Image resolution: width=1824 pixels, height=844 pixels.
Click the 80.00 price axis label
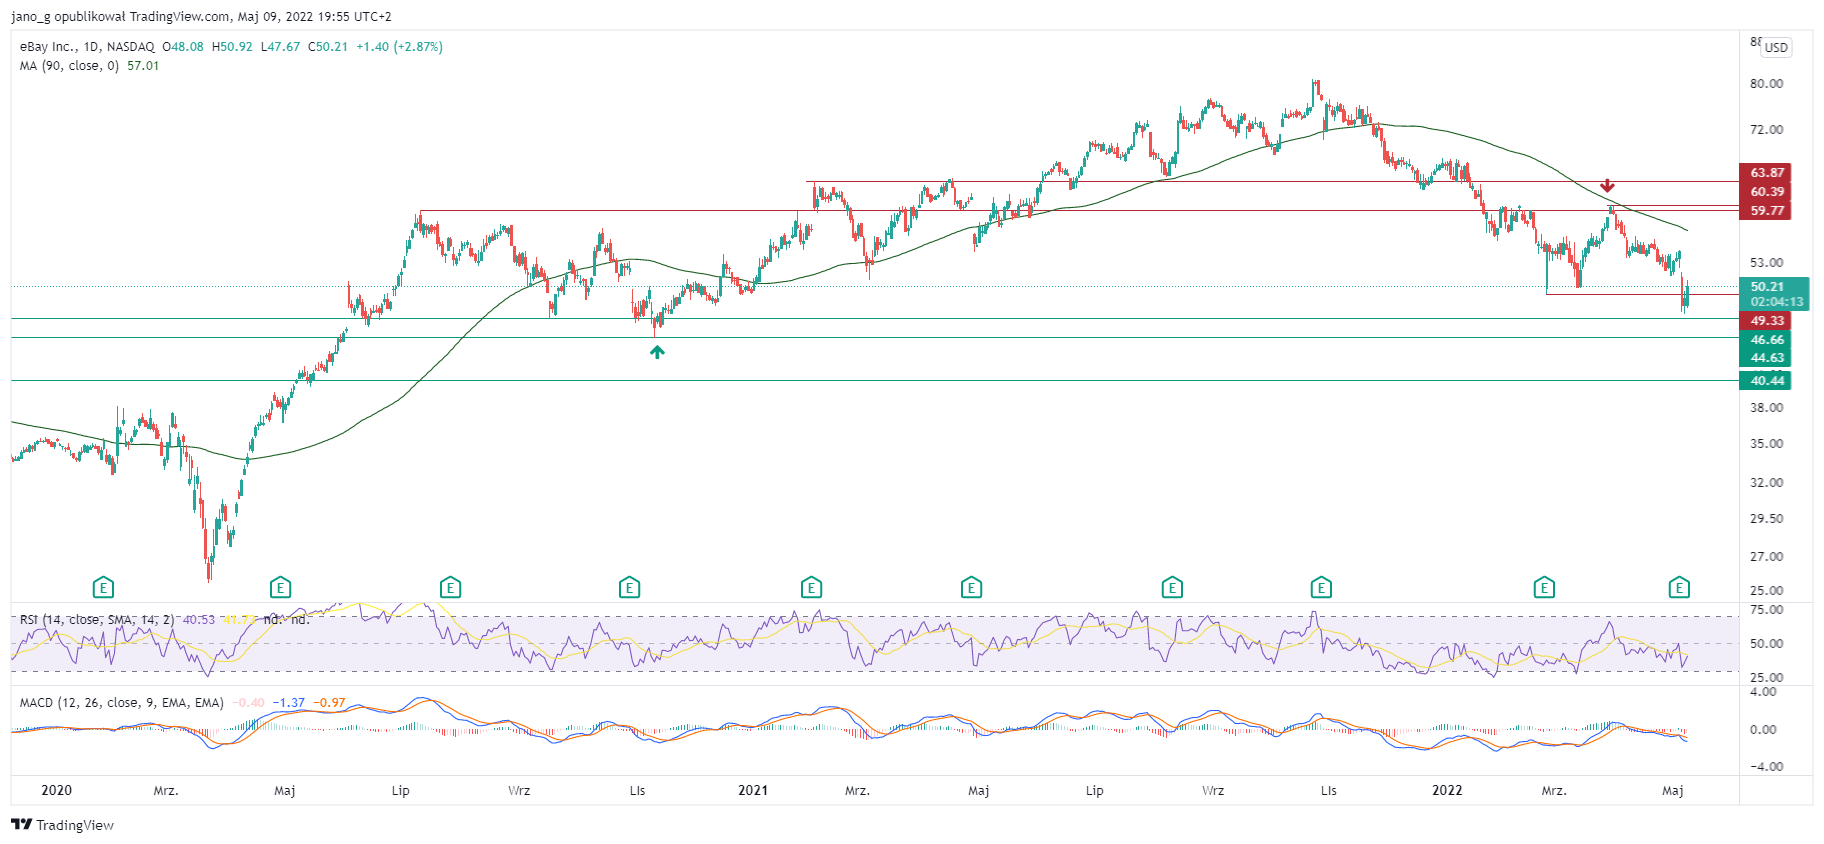(x=1766, y=84)
